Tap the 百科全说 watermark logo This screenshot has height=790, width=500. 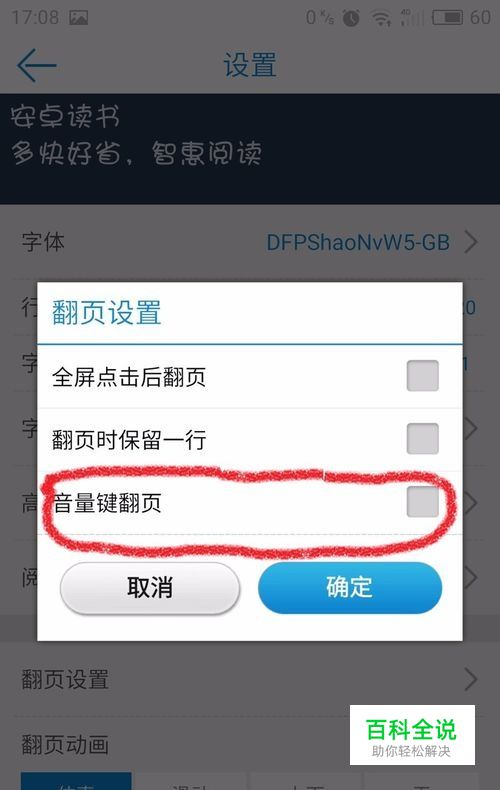coord(412,735)
